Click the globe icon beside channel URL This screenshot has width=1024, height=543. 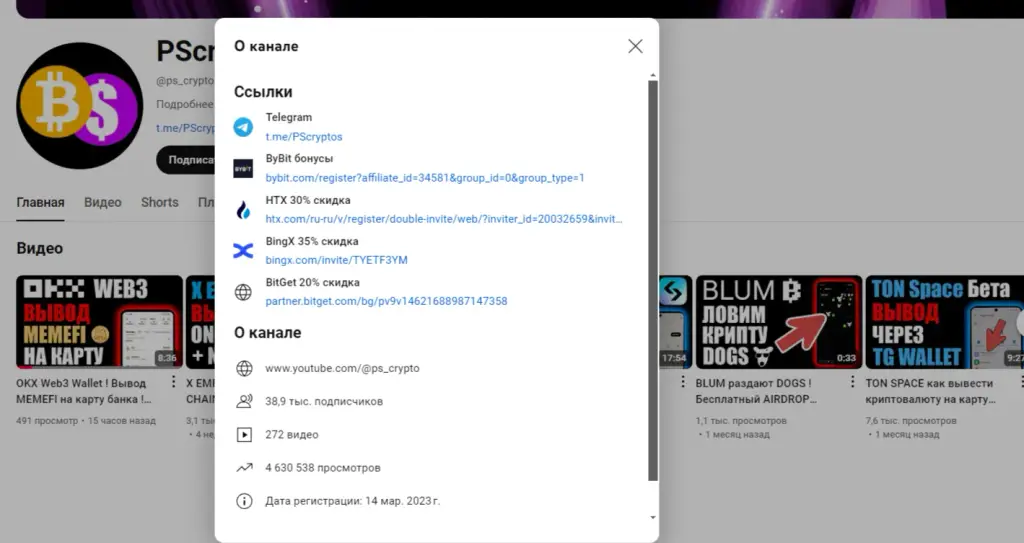(244, 369)
